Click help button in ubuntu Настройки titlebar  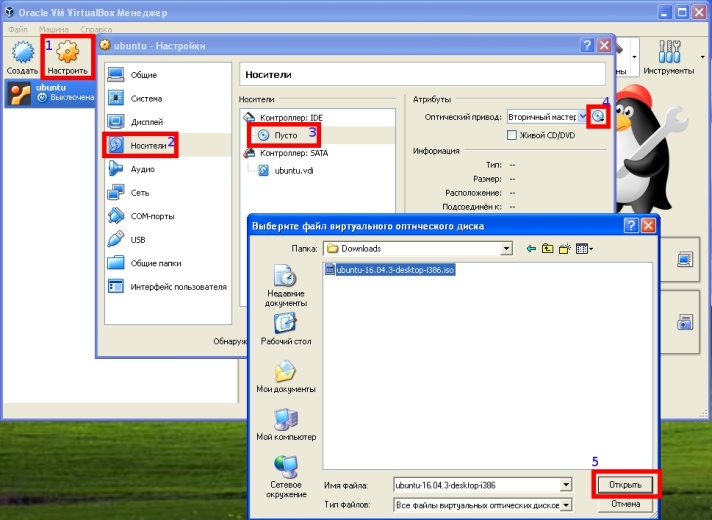point(587,45)
